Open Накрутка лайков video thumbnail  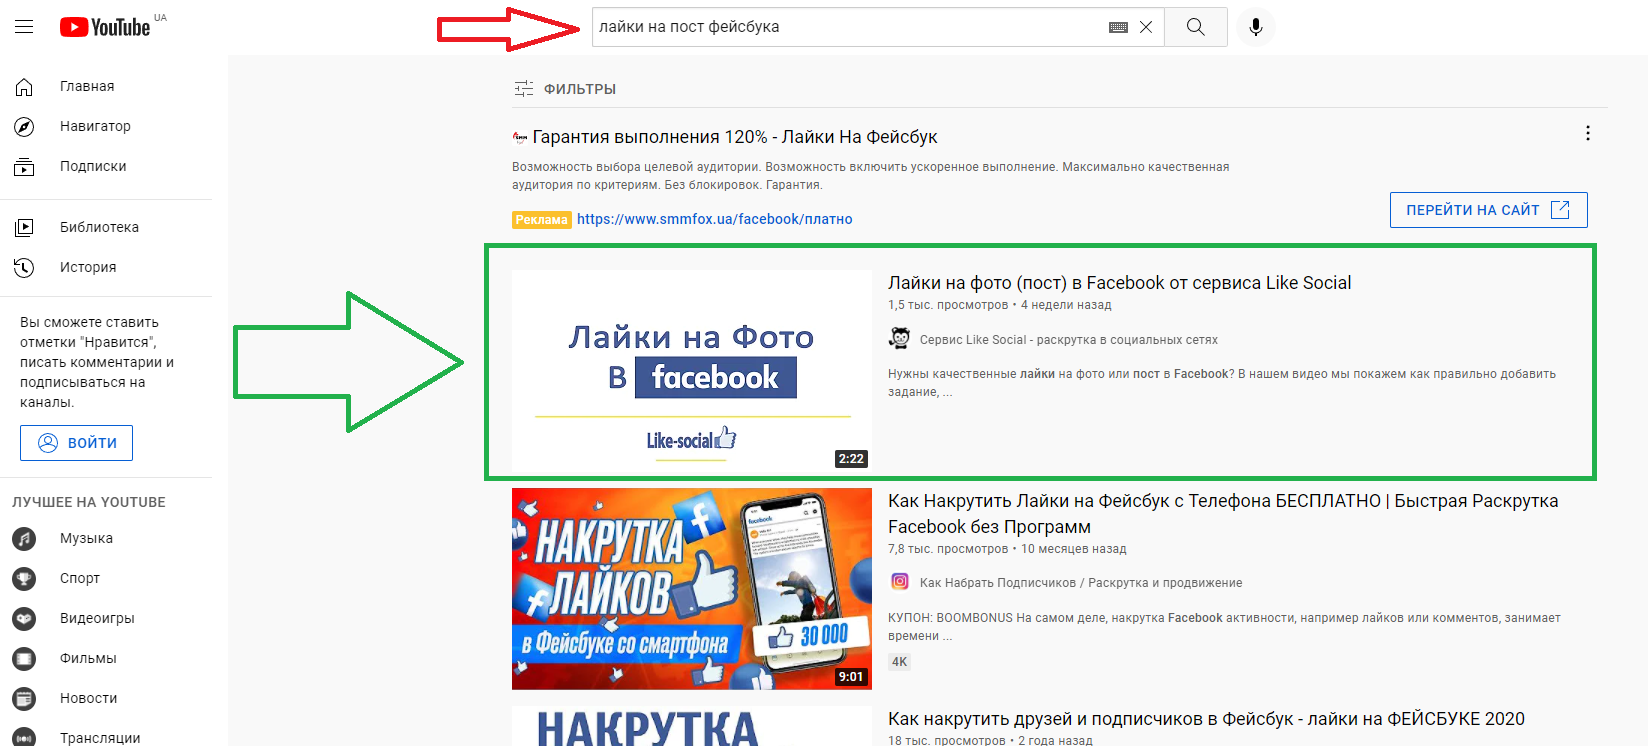tap(692, 589)
